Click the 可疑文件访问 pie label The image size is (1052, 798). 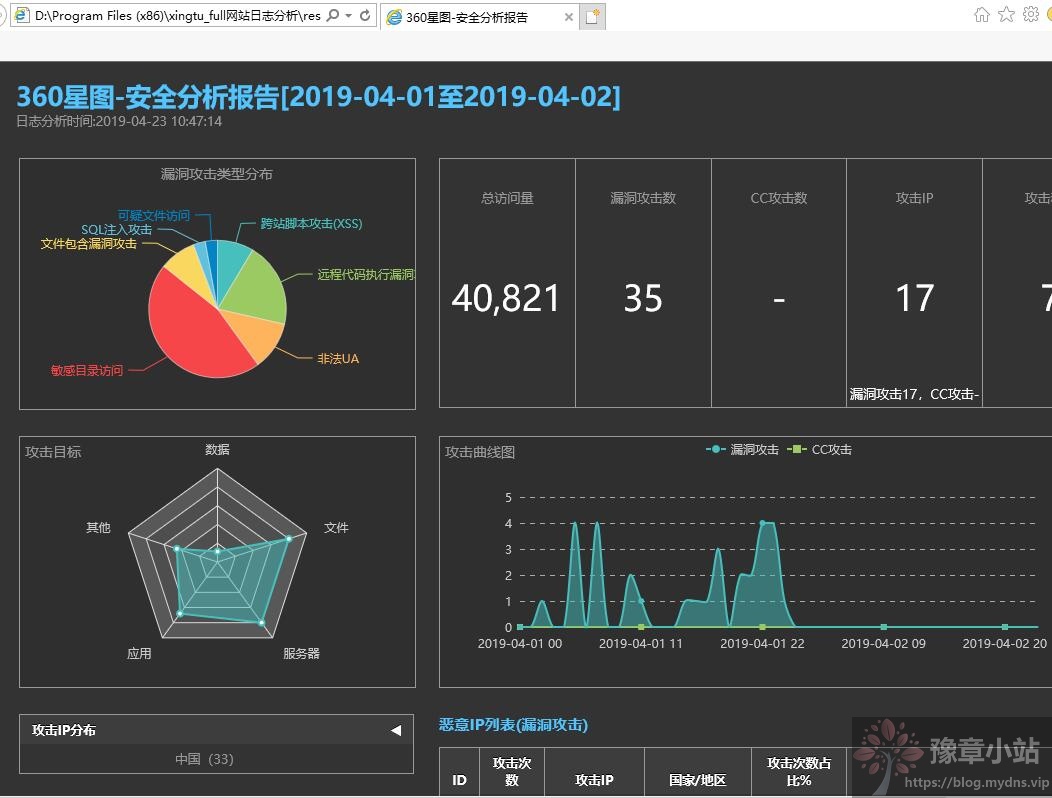154,215
